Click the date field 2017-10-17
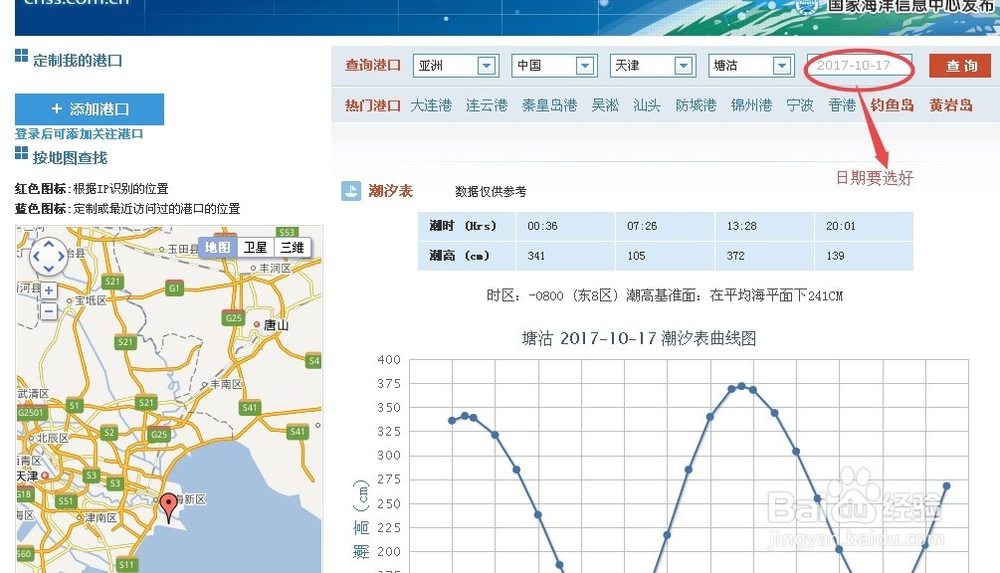 coord(859,66)
